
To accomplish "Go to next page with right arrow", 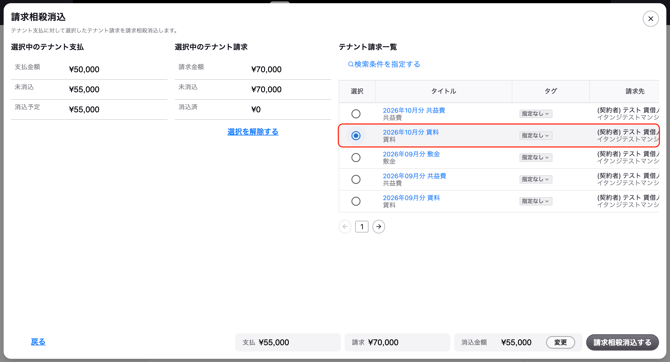I will click(379, 227).
